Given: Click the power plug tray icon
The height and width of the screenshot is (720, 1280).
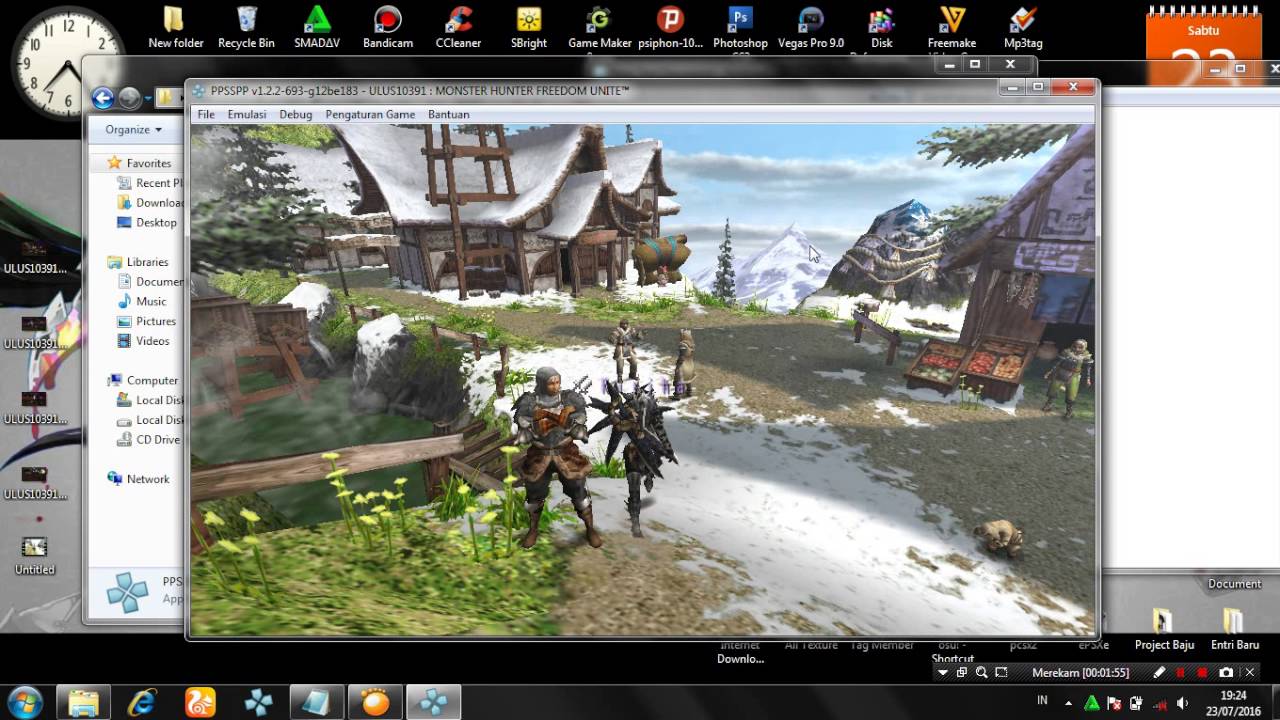Looking at the screenshot, I should pos(1137,702).
